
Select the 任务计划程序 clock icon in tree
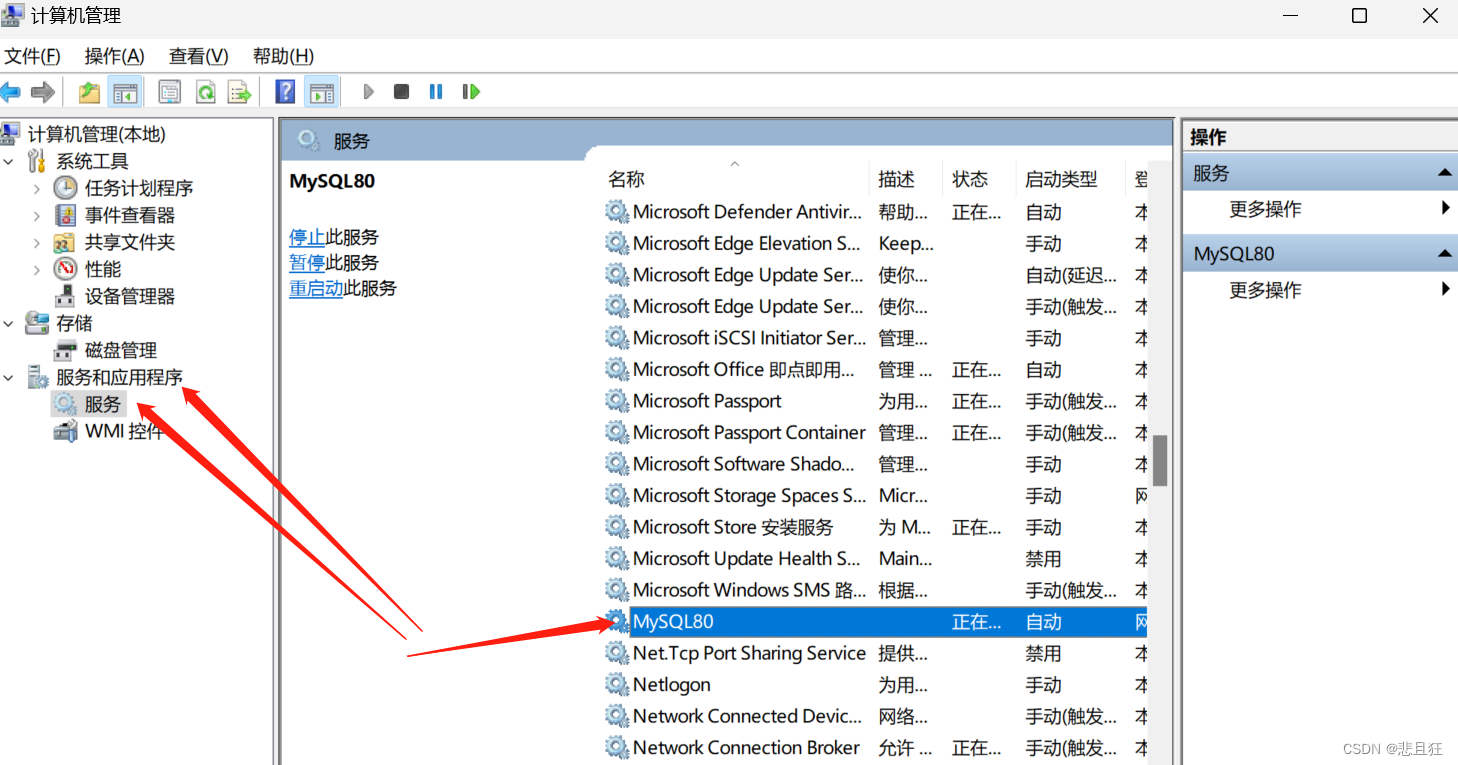coord(65,188)
